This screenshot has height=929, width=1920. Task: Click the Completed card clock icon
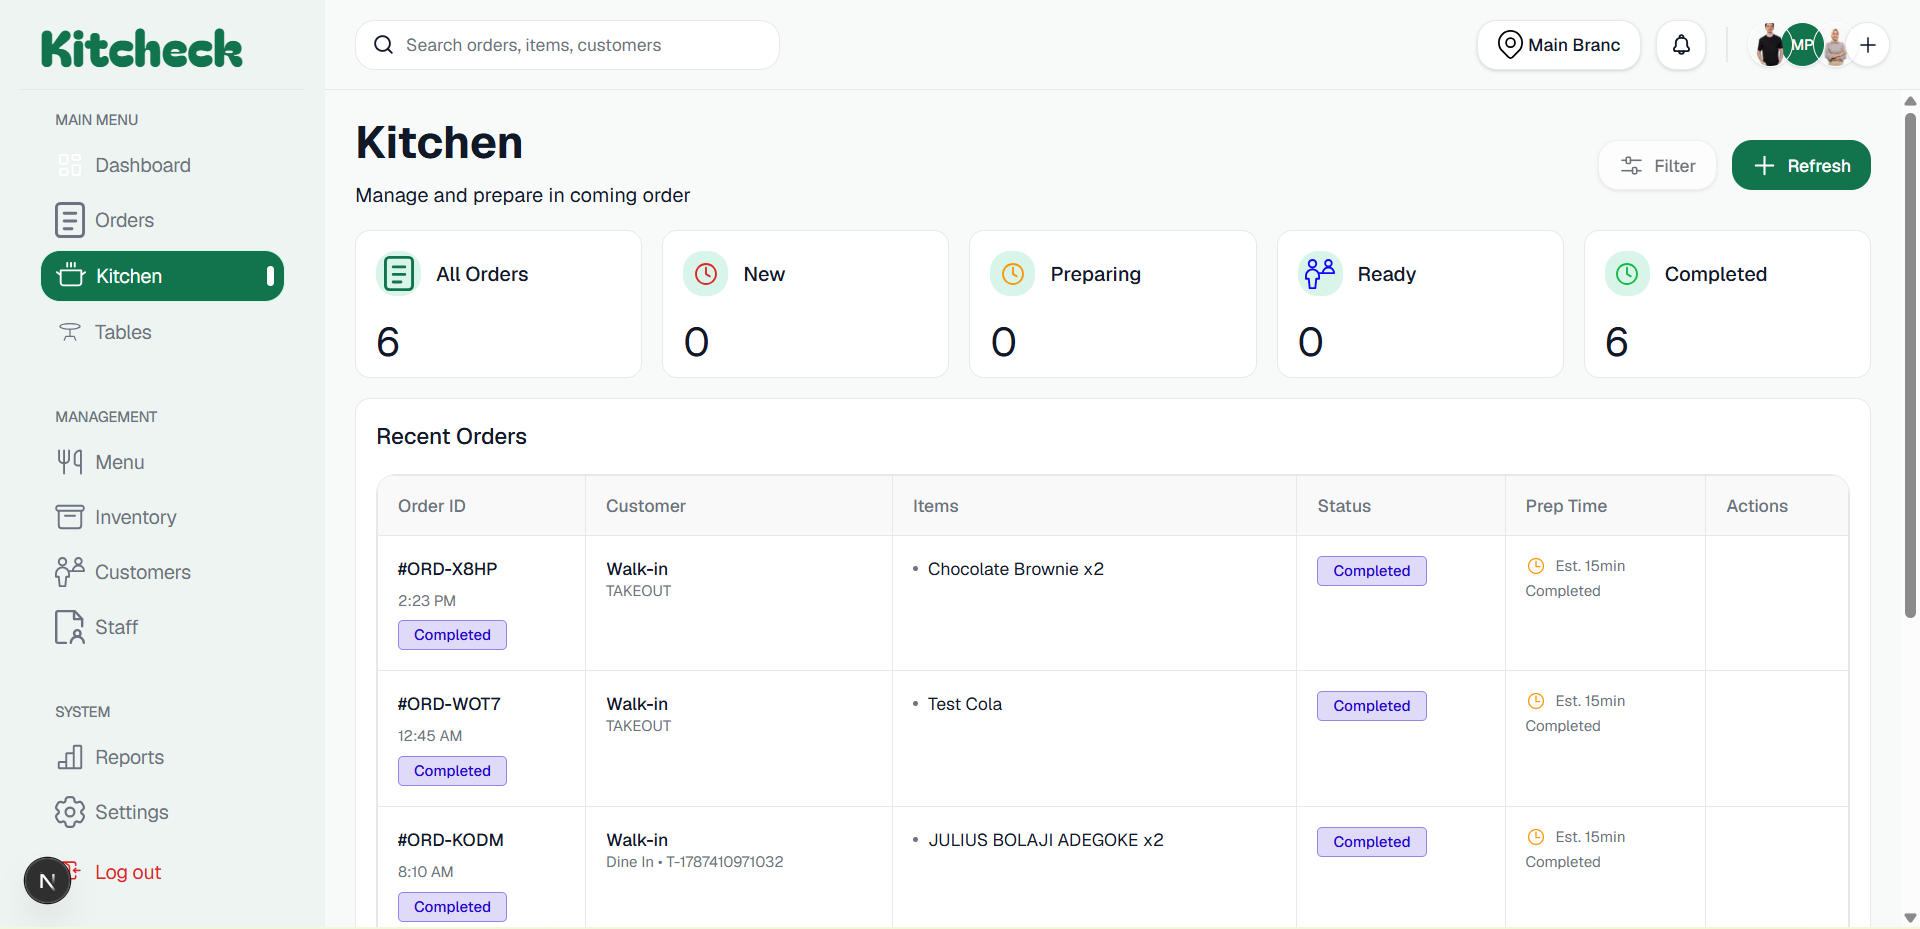coord(1627,273)
